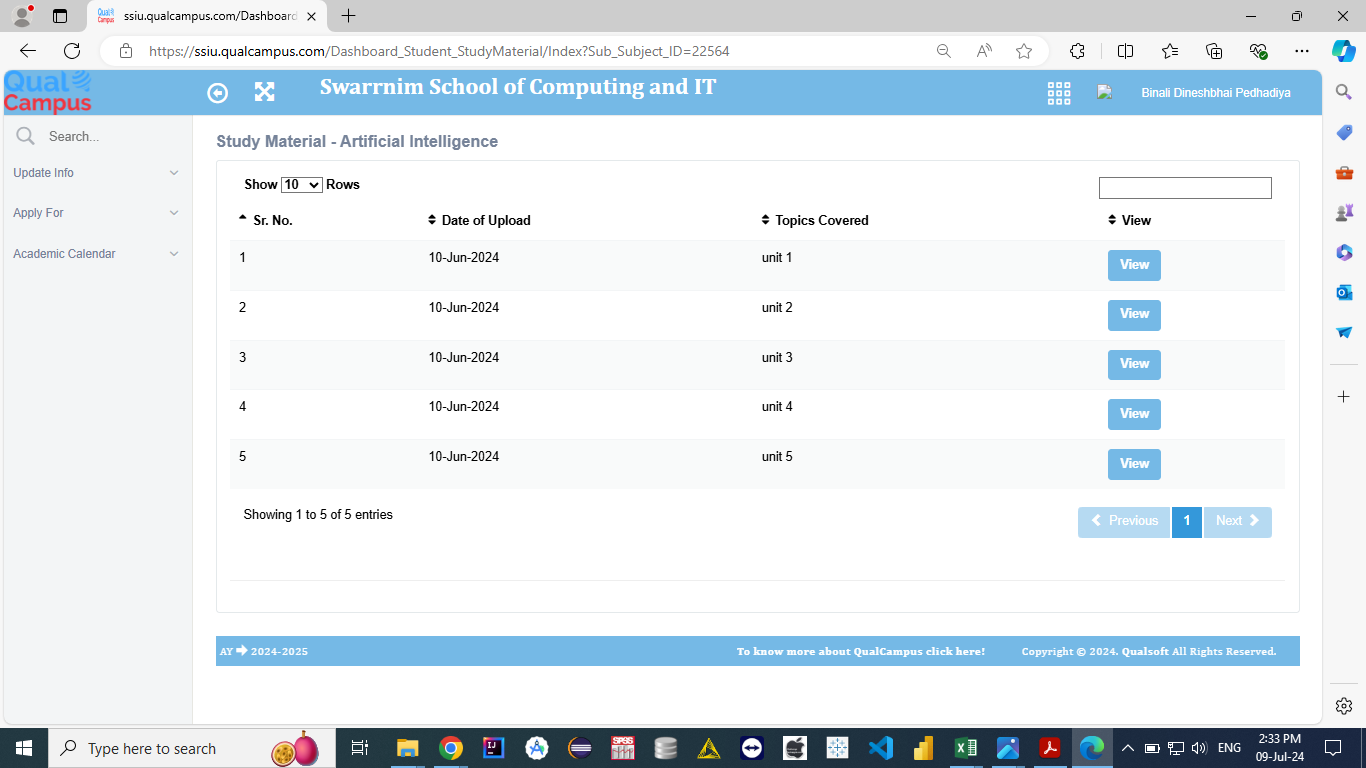Viewport: 1366px width, 768px height.
Task: Click the address bar URL
Action: coord(439,51)
